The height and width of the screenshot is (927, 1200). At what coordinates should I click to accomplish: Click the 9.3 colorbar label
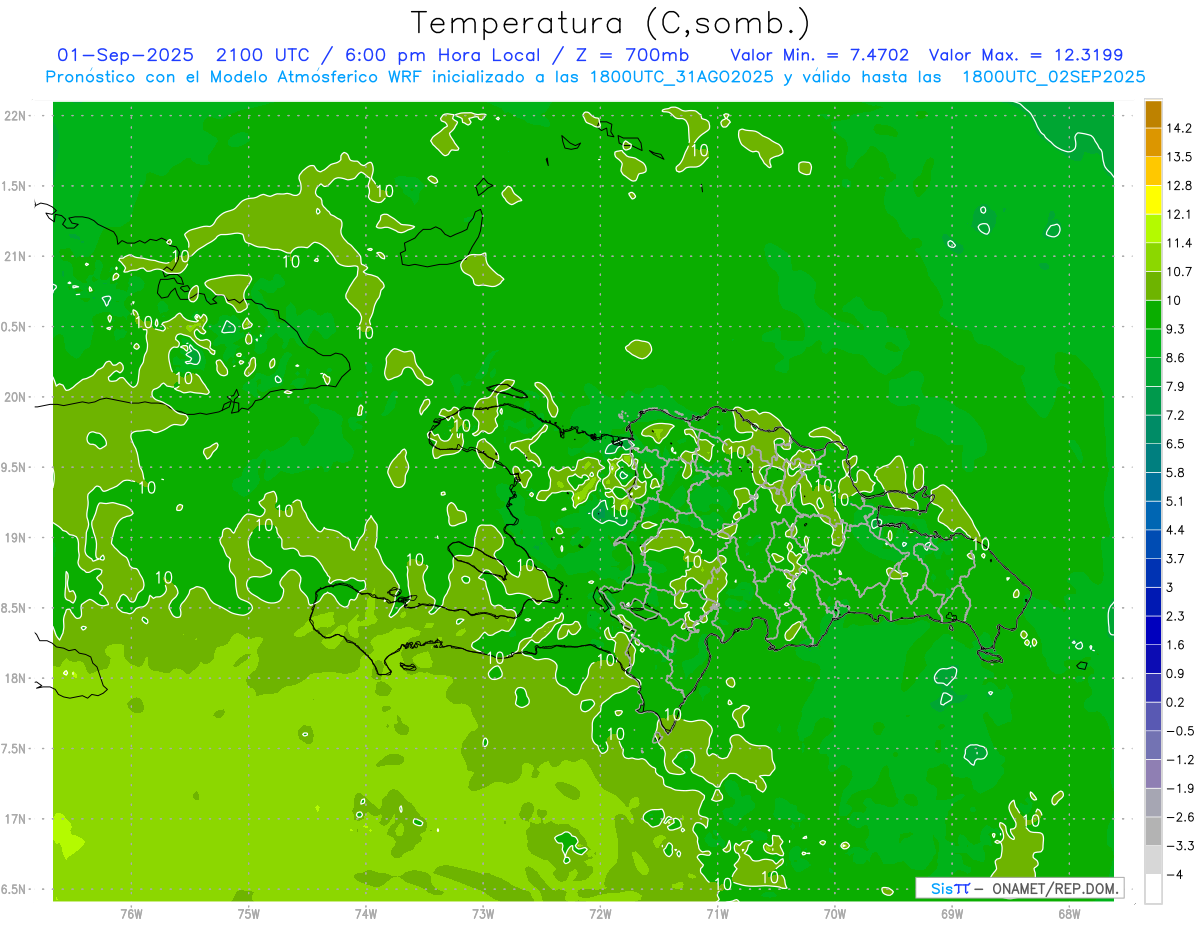pyautogui.click(x=1175, y=329)
